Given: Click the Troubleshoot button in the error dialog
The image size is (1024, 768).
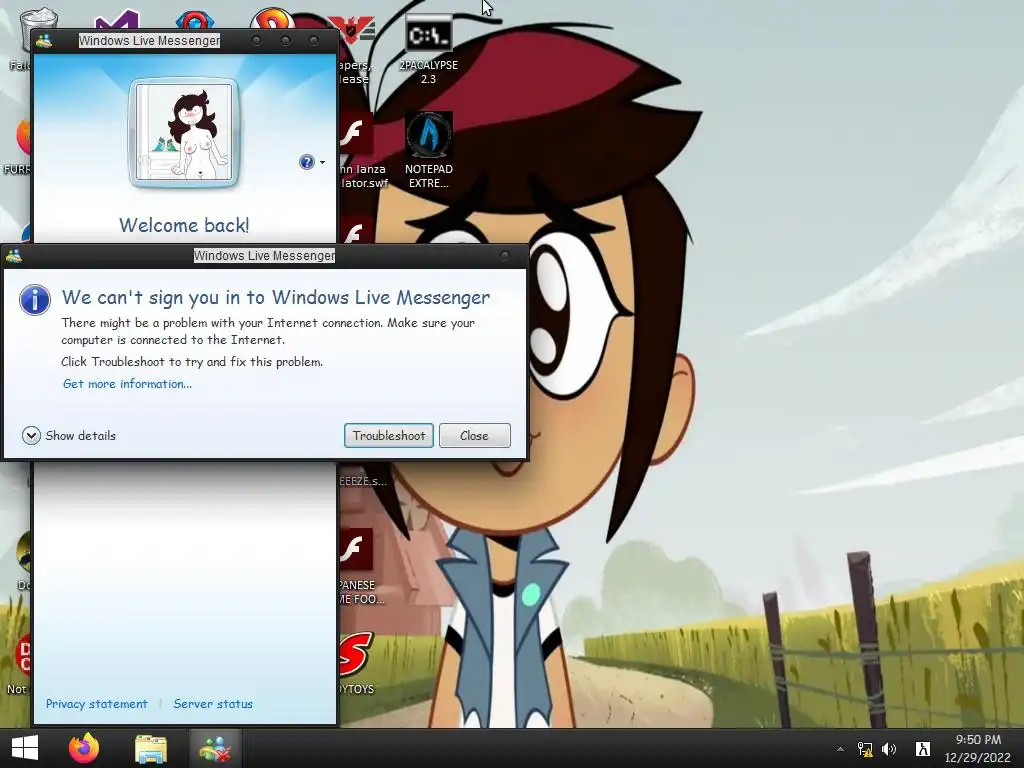Looking at the screenshot, I should click(389, 436).
